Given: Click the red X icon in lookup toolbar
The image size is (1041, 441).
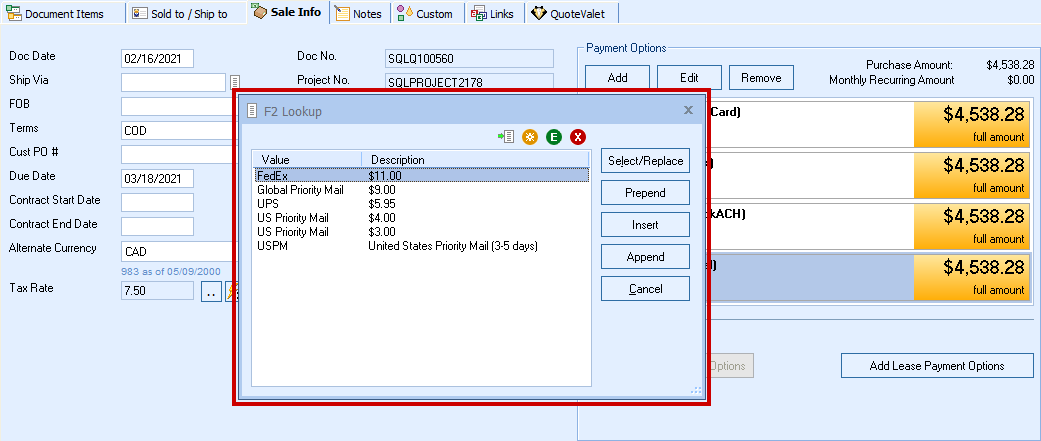Looking at the screenshot, I should click(578, 137).
